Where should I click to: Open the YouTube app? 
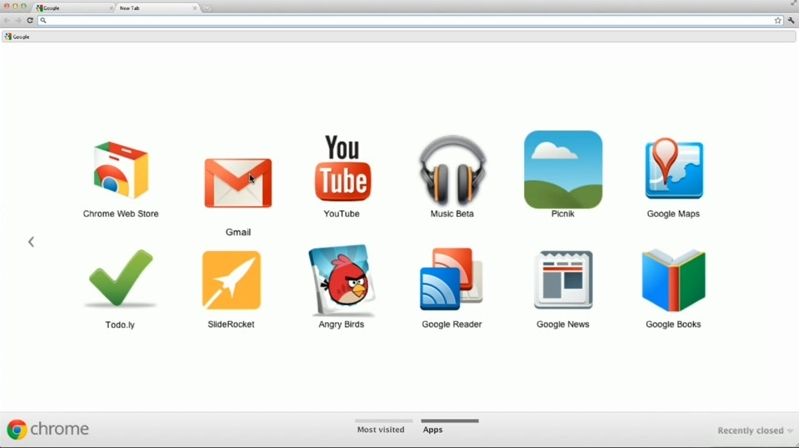pyautogui.click(x=342, y=168)
